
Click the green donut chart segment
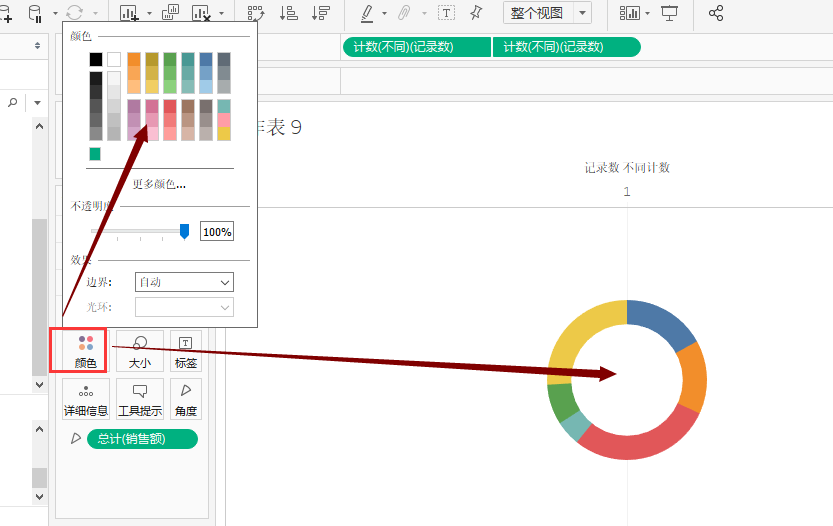point(562,400)
